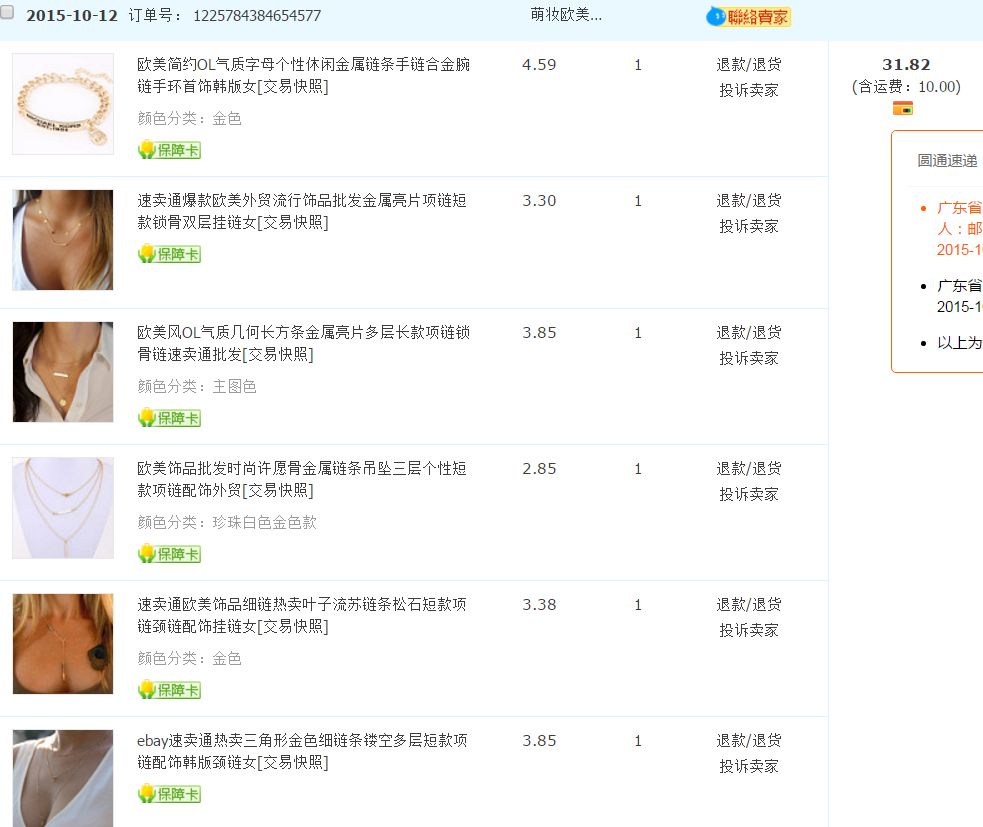Click 保障卡 badge under 速卖通爆款 double-layer necklace
Image resolution: width=983 pixels, height=827 pixels.
pyautogui.click(x=170, y=254)
